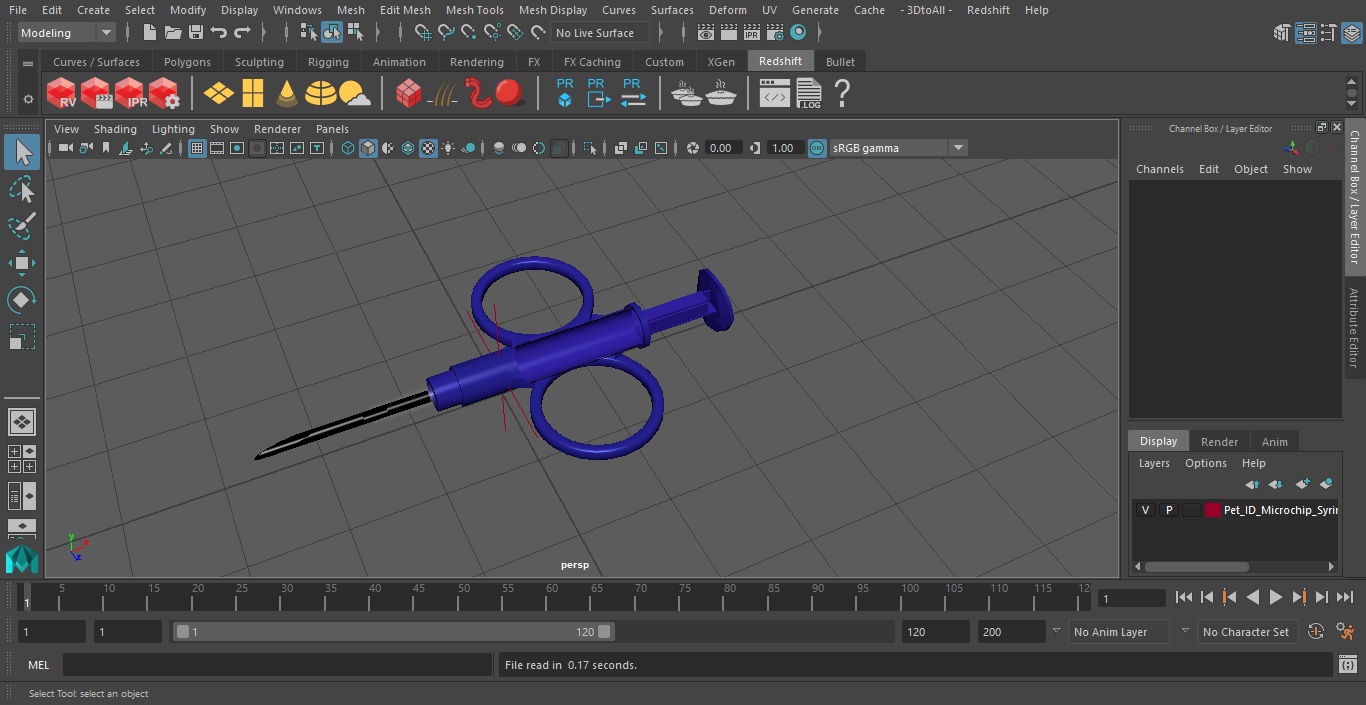The image size is (1366, 705).
Task: Click the Redshift proxy export PR icon
Action: click(x=597, y=94)
